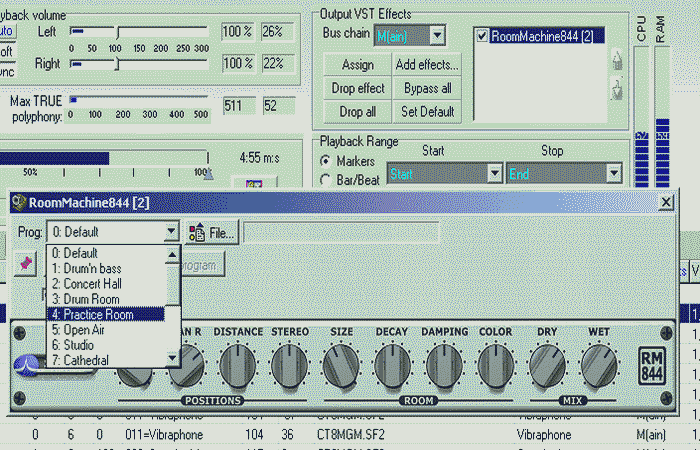Click the File open icon button
The height and width of the screenshot is (450, 700).
[212, 232]
